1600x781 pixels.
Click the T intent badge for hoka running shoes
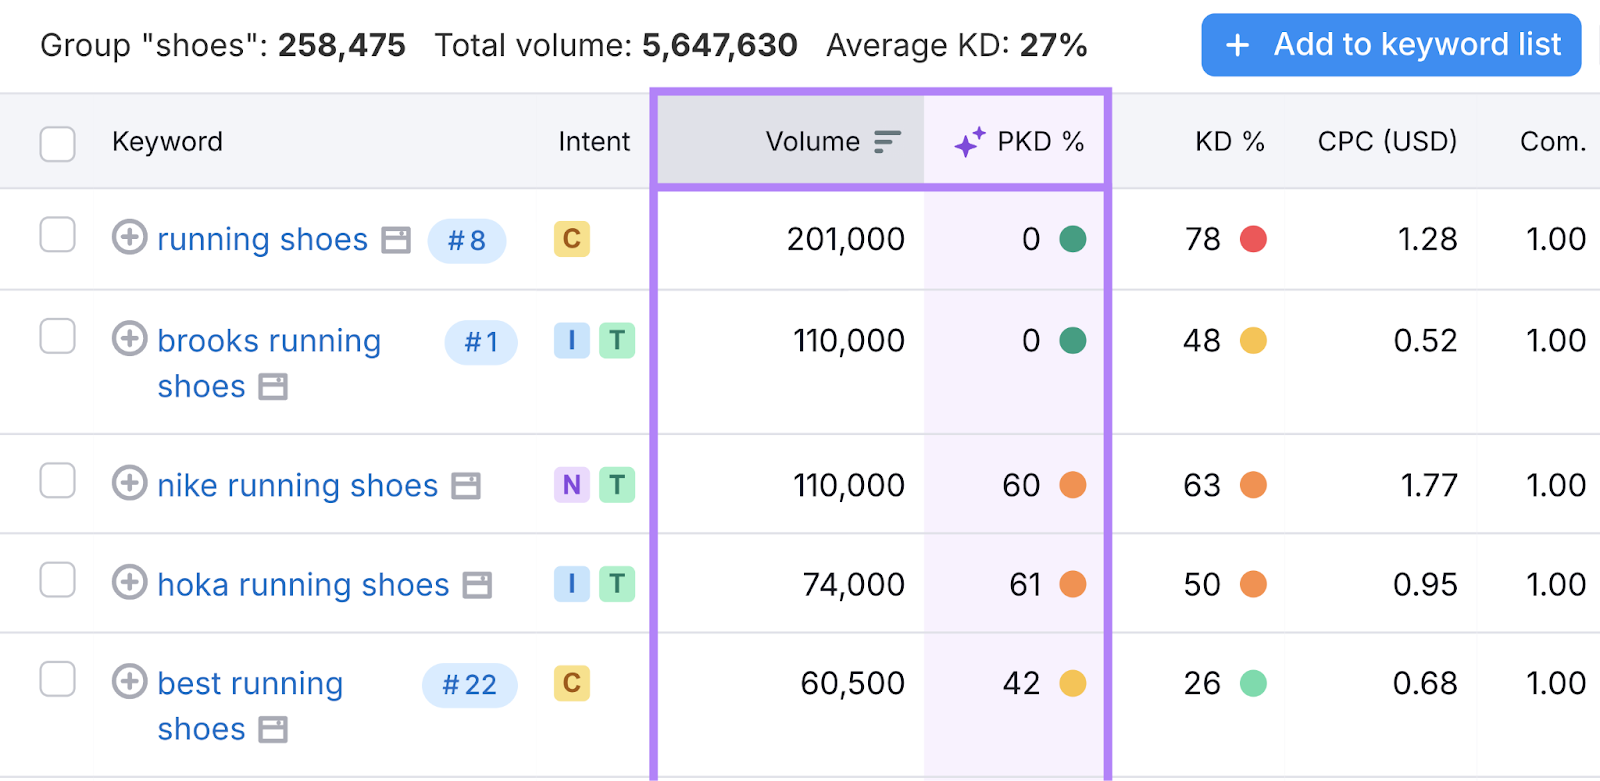(x=617, y=583)
